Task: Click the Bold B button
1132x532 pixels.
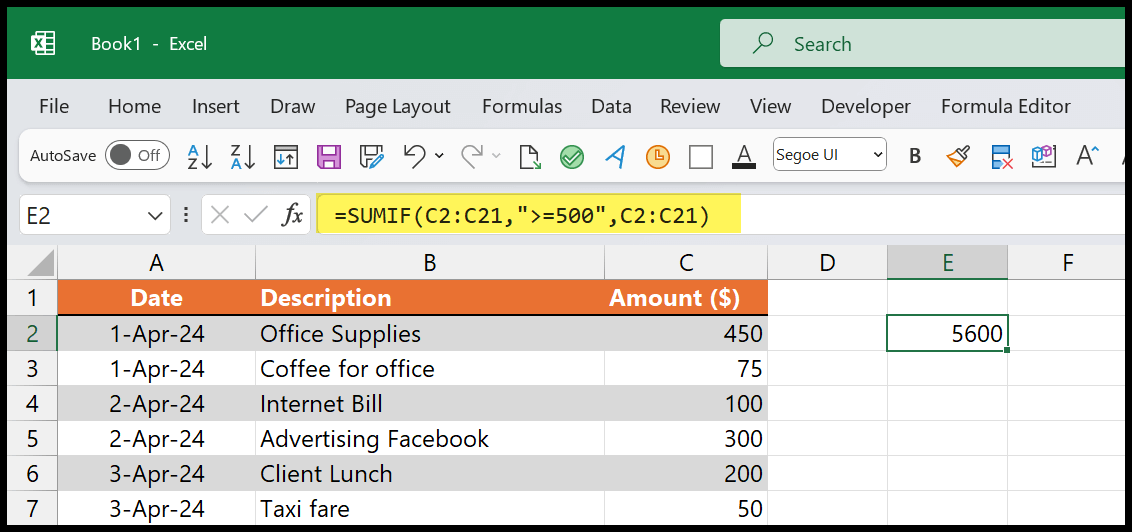Action: pos(915,156)
